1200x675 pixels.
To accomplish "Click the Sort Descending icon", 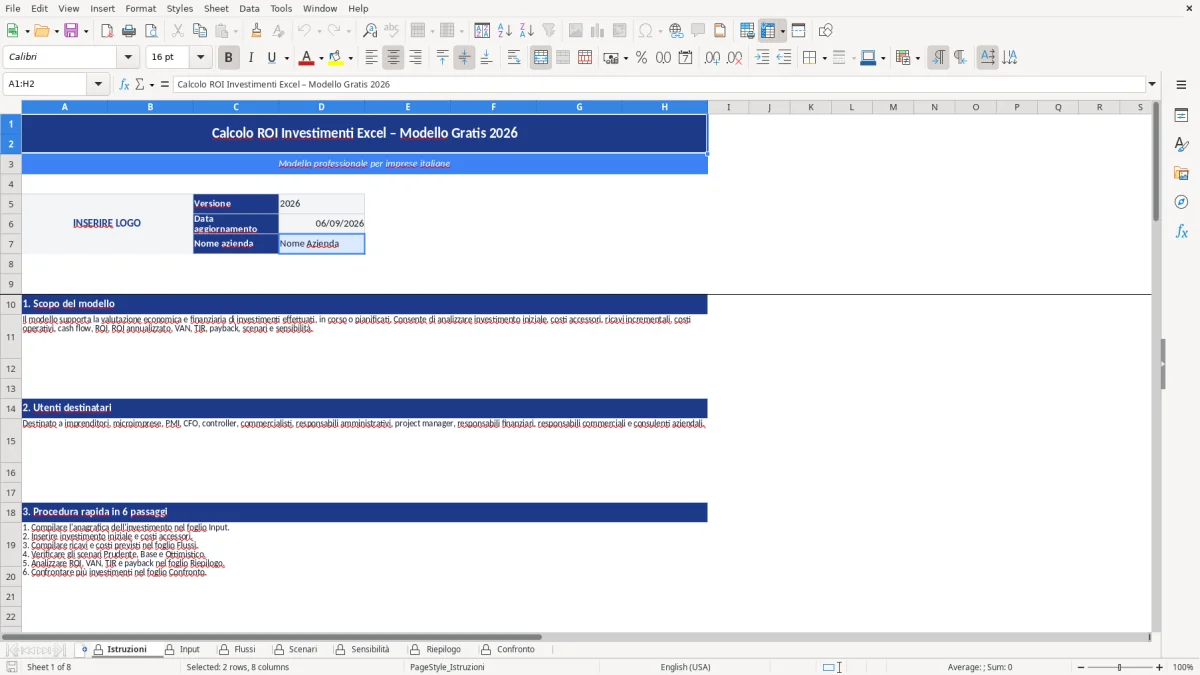I will tap(527, 31).
